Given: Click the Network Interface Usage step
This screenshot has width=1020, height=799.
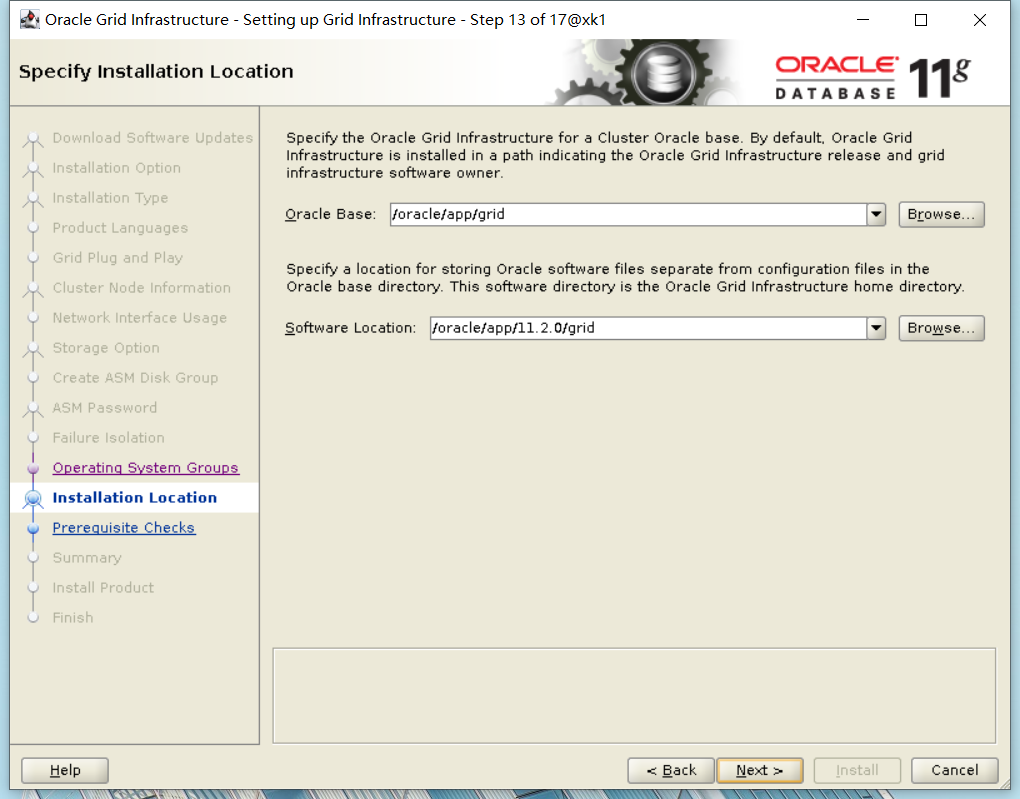Looking at the screenshot, I should 140,318.
